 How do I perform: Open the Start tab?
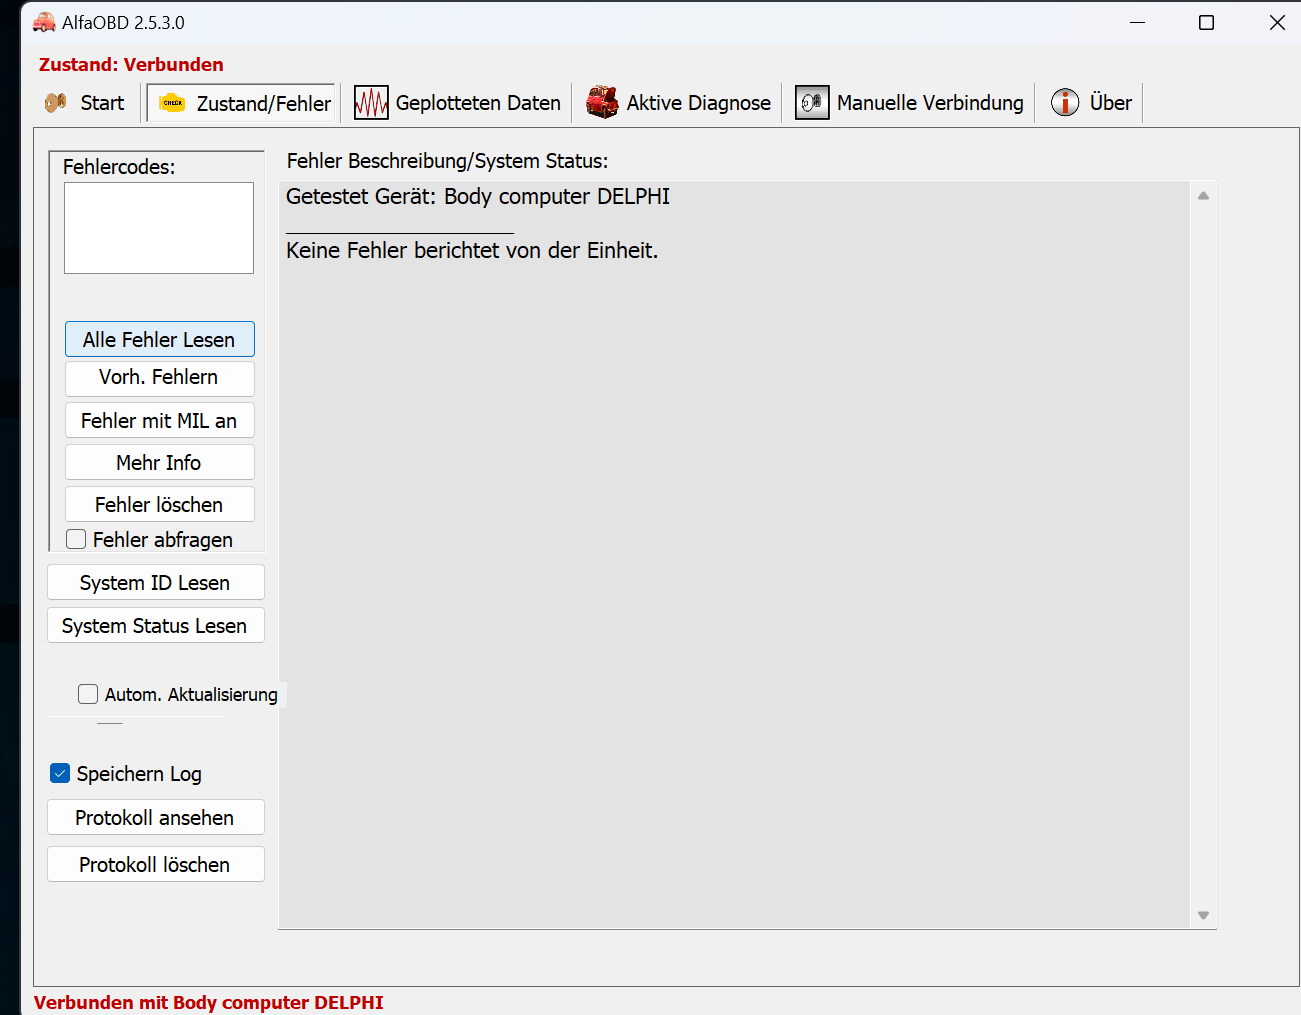click(x=86, y=103)
